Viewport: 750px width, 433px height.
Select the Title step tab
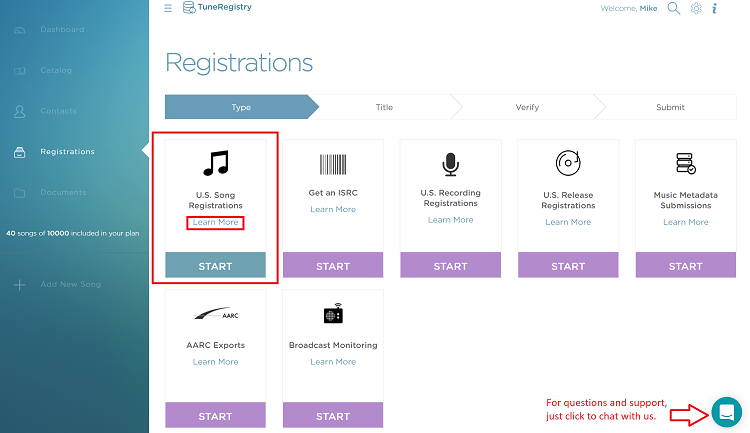(x=384, y=107)
